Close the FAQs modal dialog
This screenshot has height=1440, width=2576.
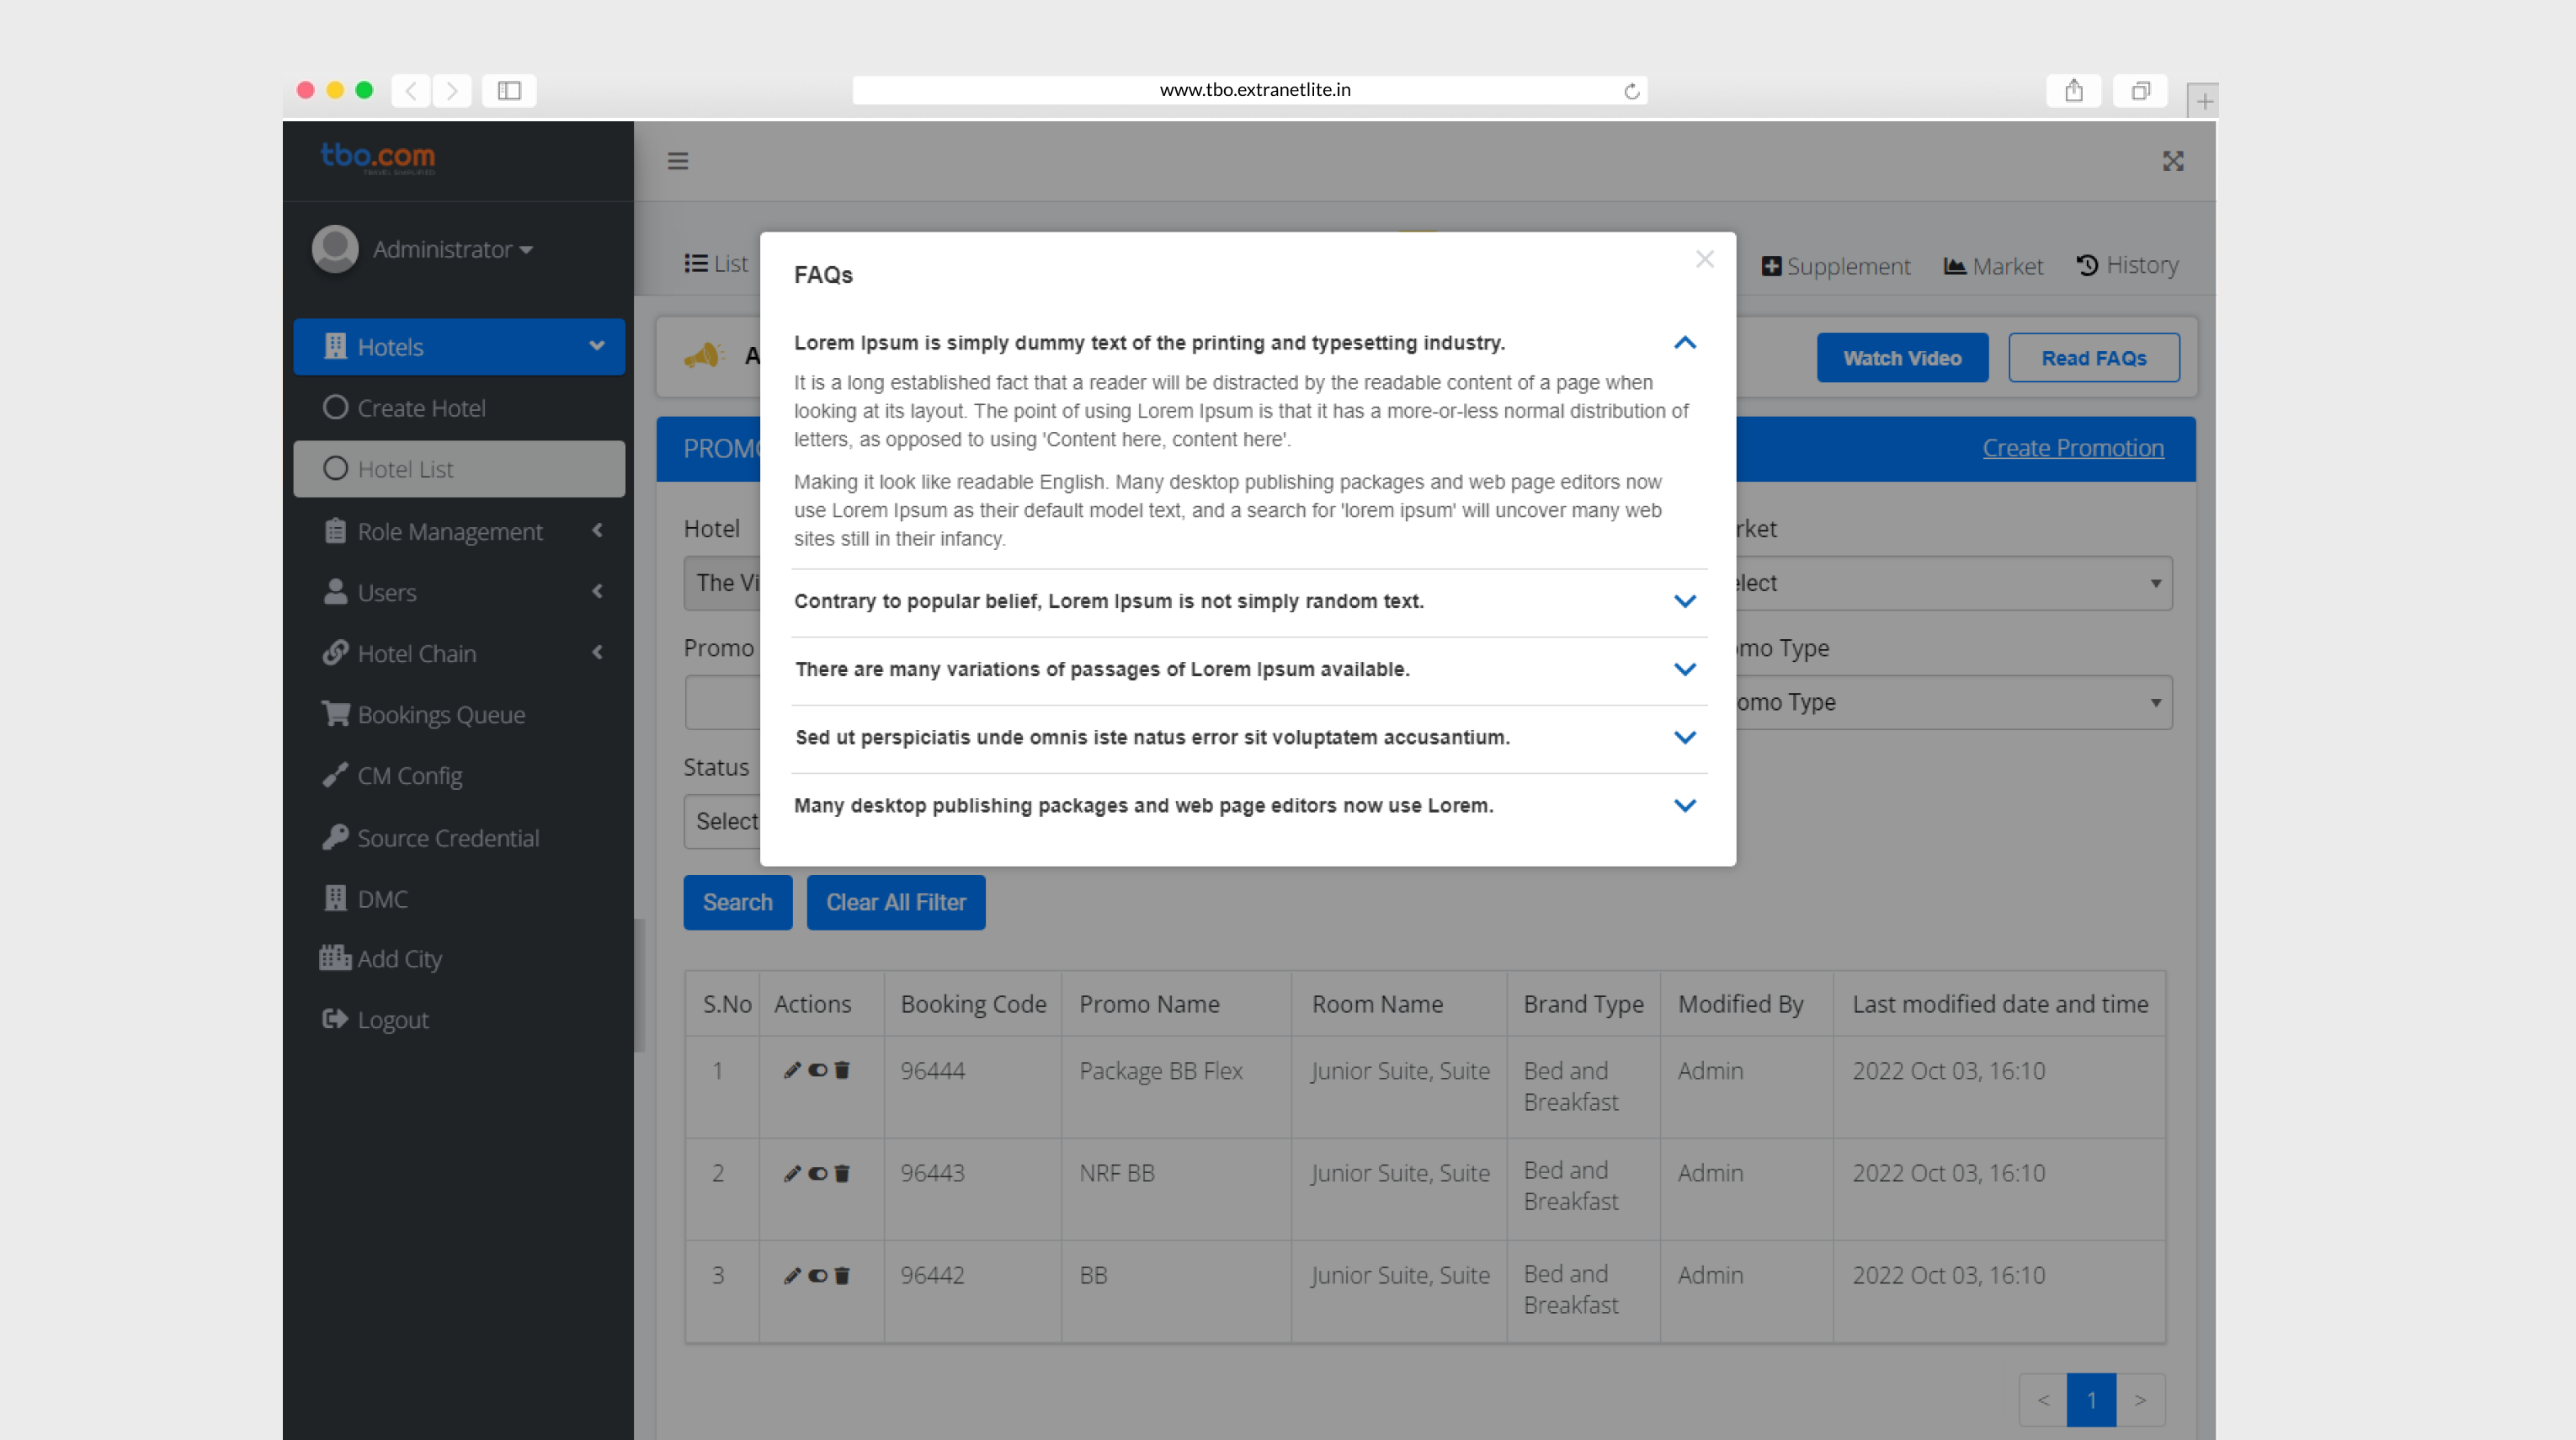(1705, 259)
